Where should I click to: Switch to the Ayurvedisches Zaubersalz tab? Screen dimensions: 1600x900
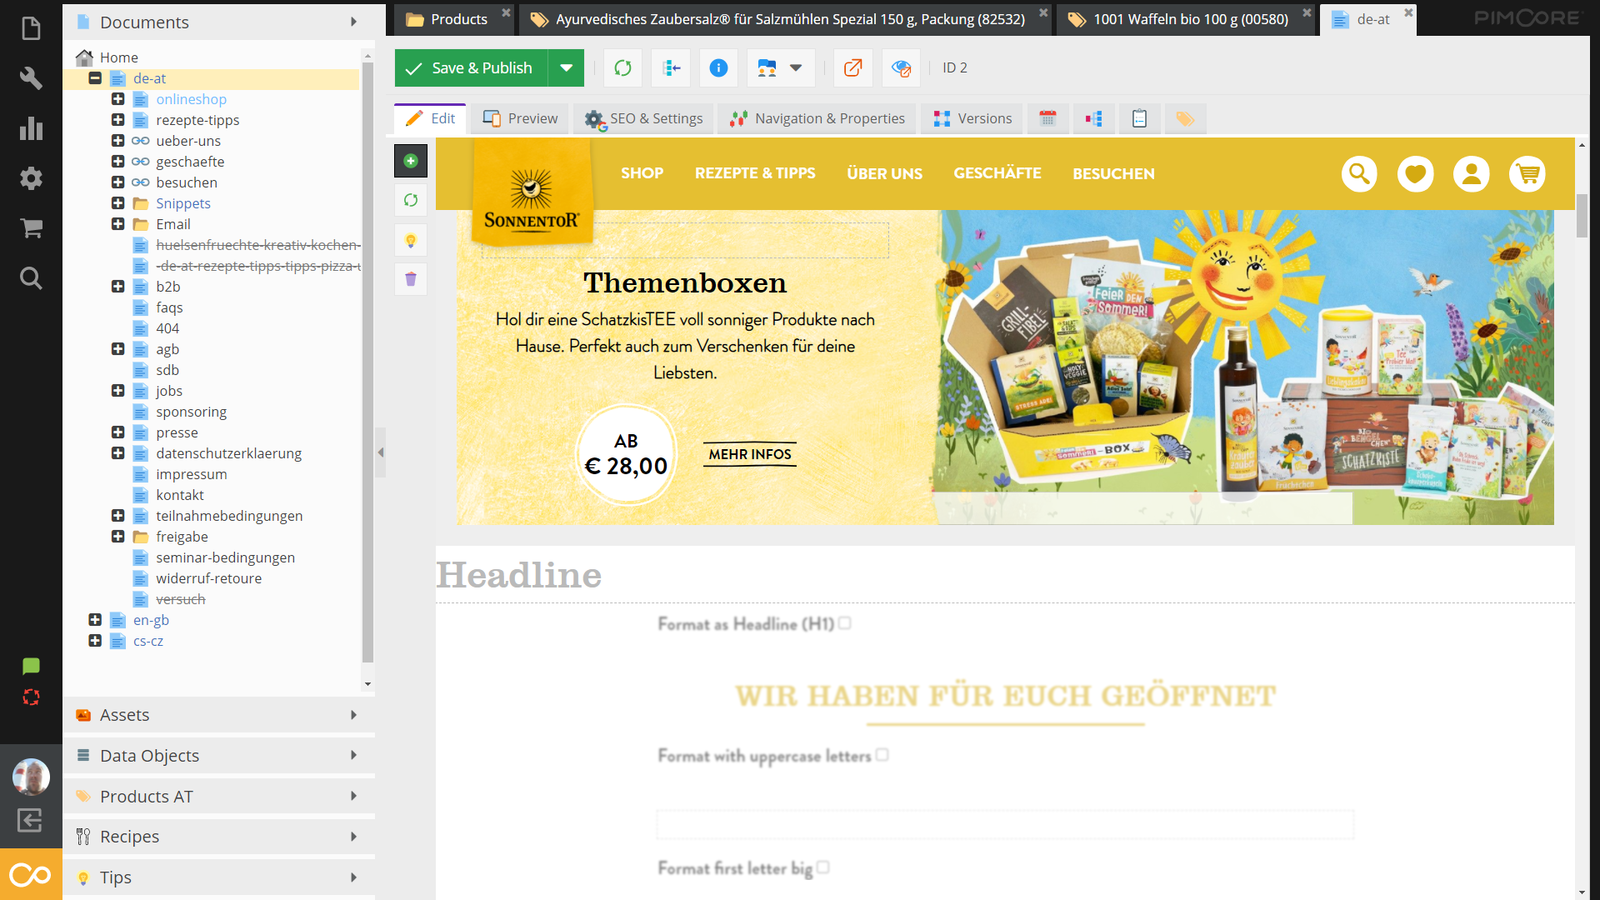point(786,19)
